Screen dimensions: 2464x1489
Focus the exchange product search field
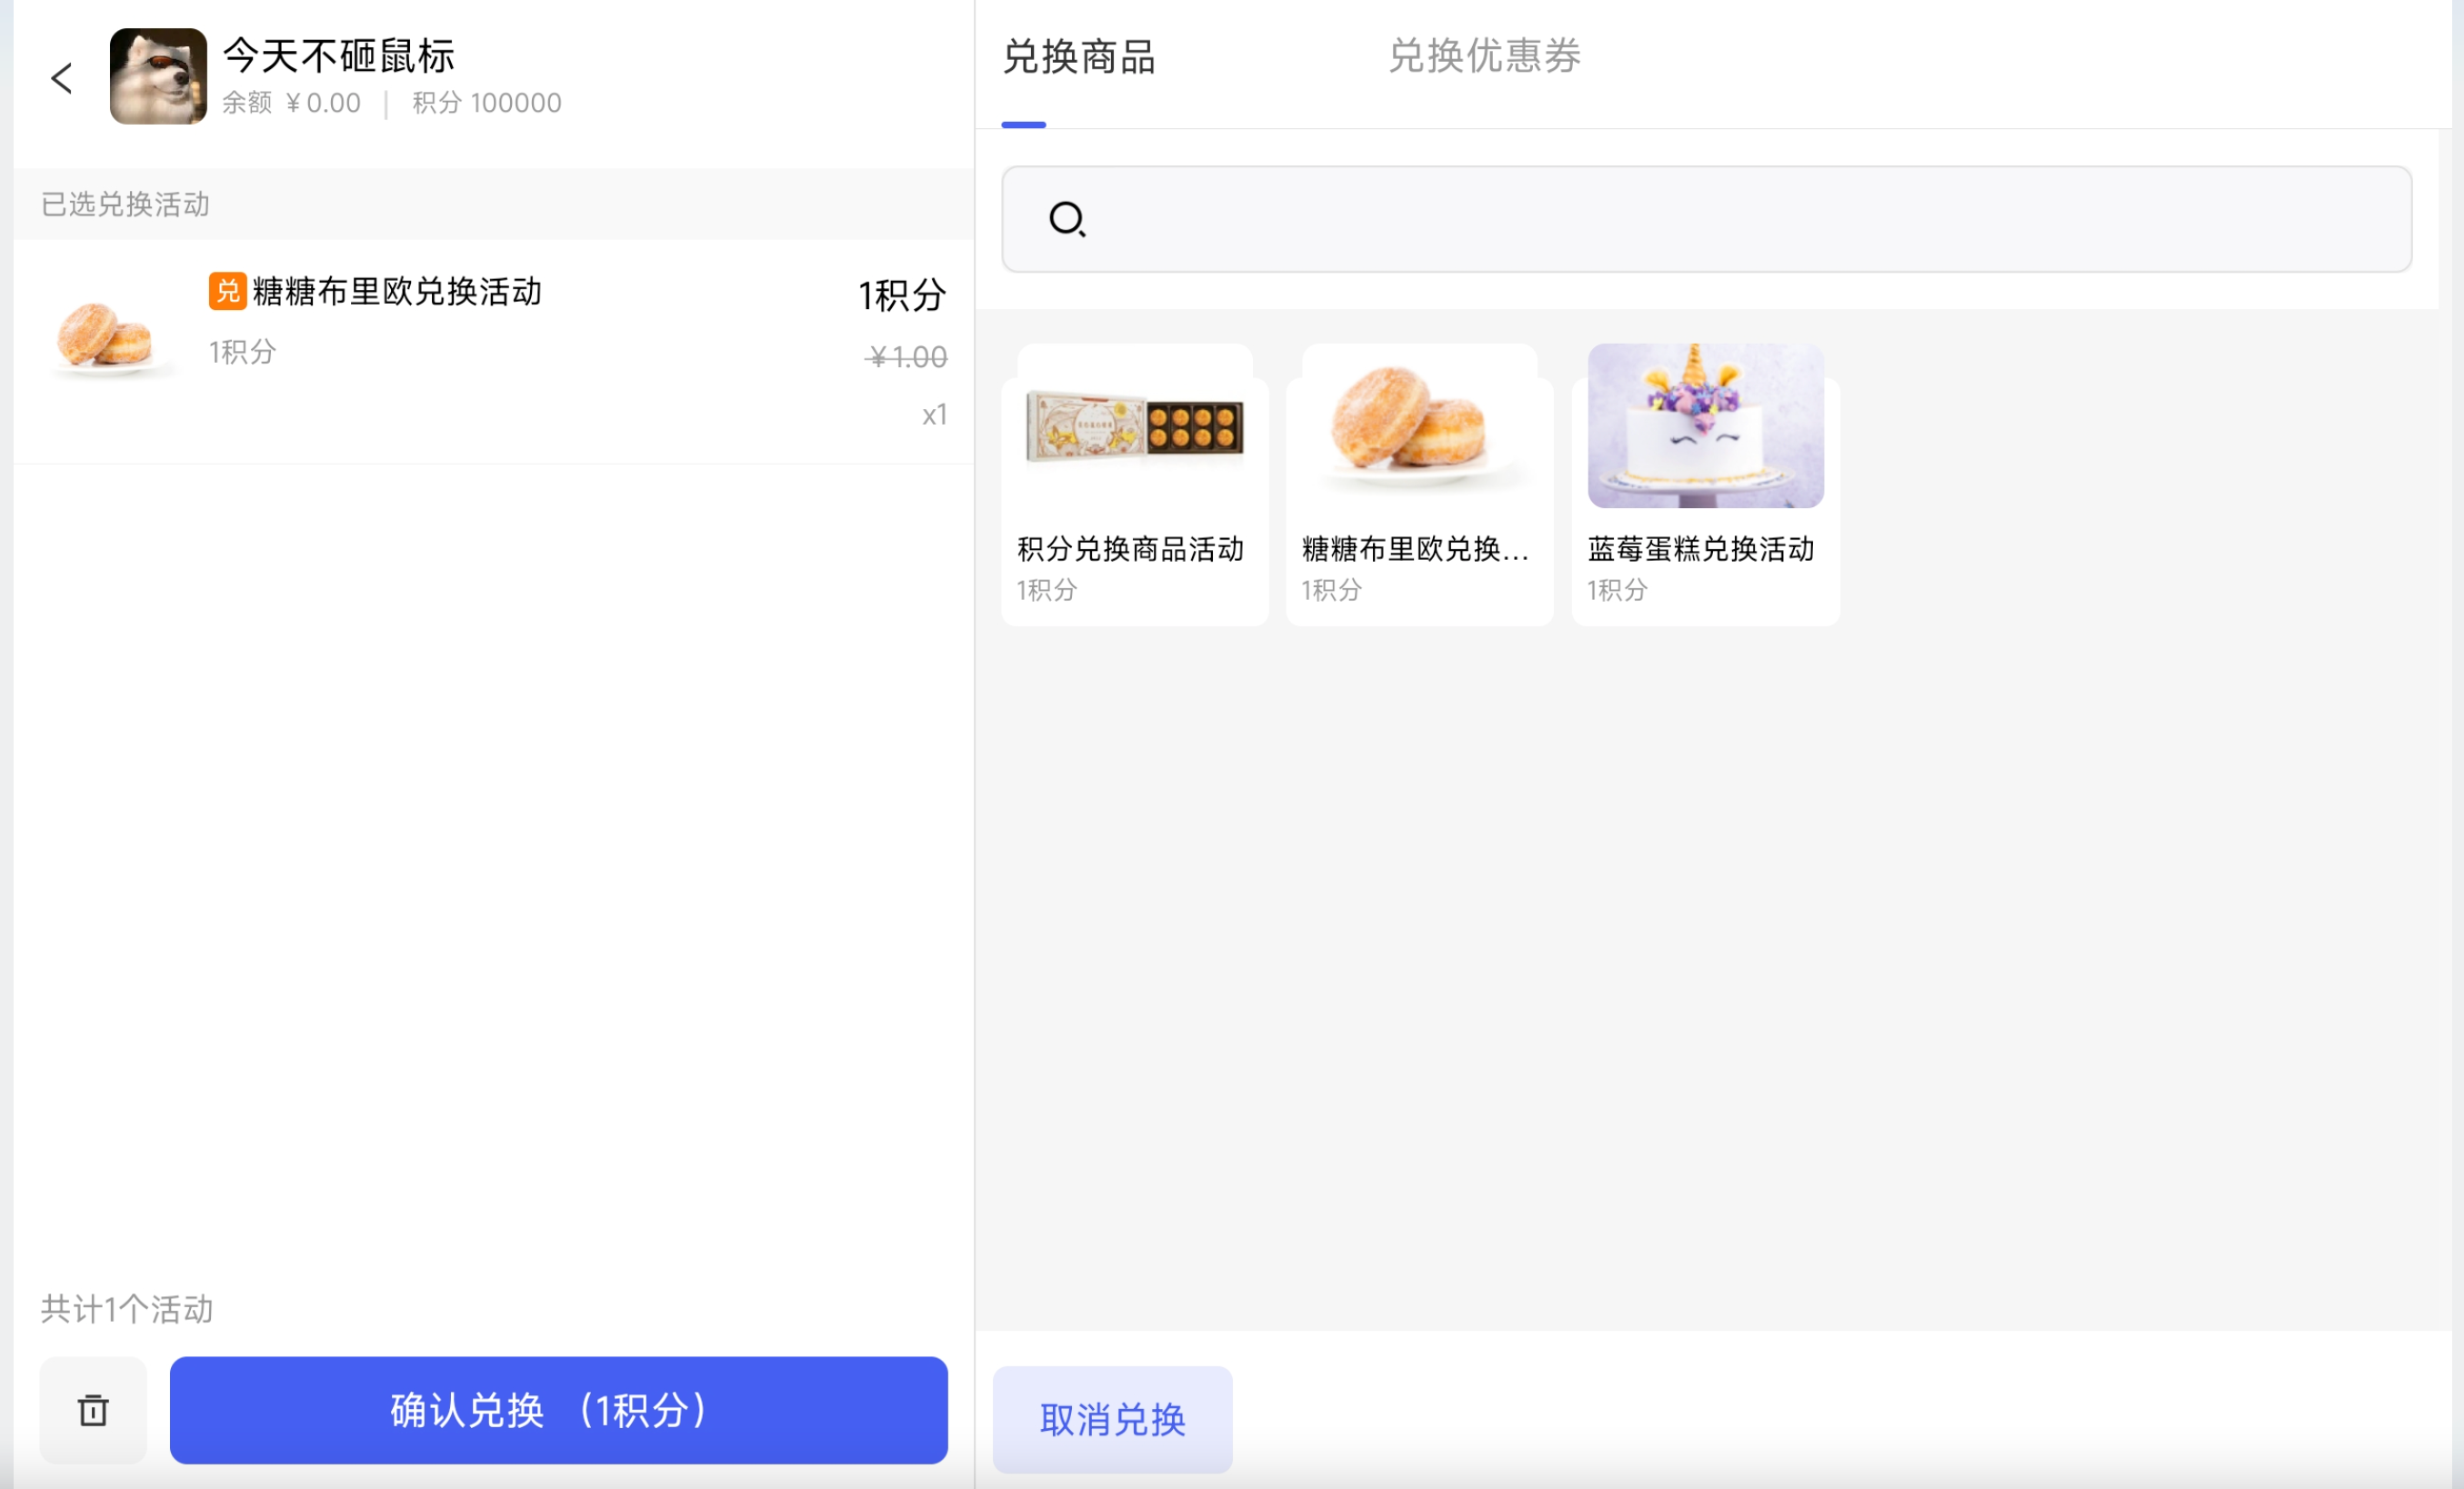click(x=1706, y=219)
